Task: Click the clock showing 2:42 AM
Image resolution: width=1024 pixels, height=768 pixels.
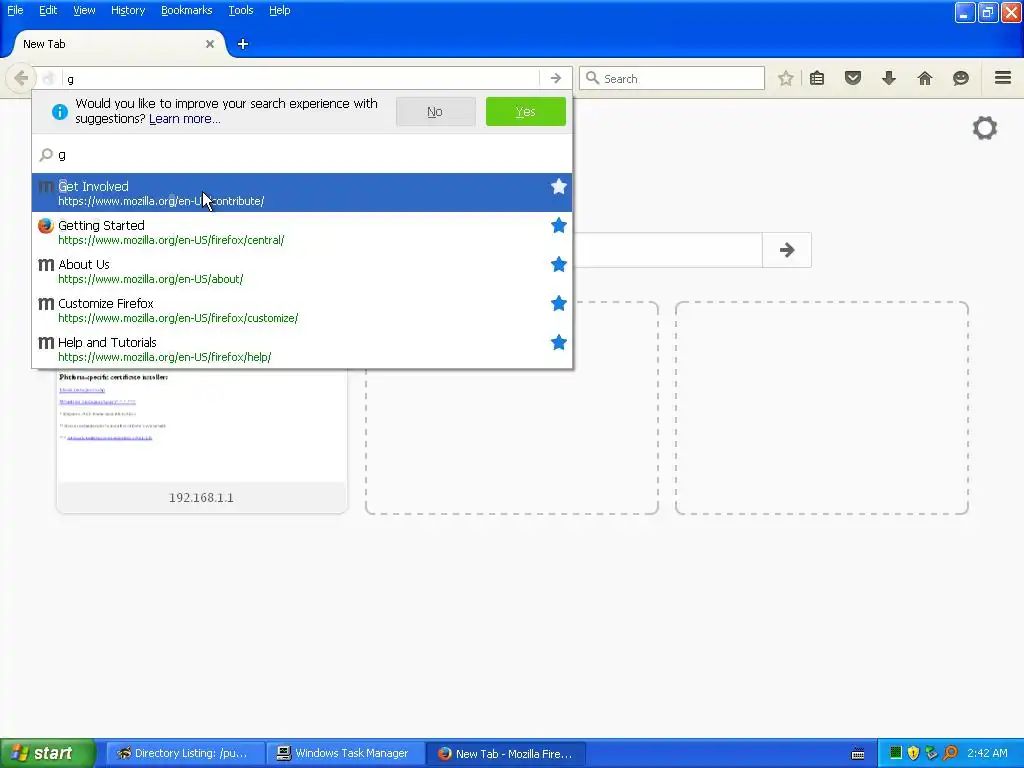Action: pos(987,753)
